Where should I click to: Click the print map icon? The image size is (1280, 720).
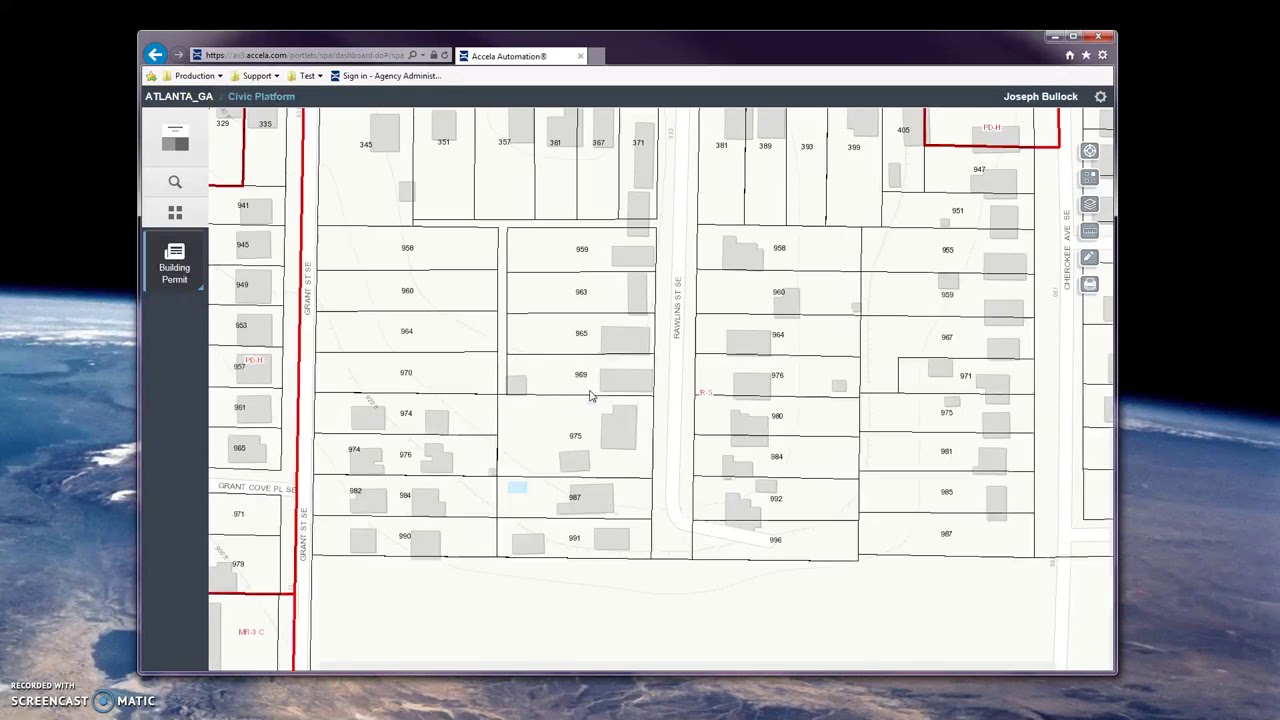1090,284
